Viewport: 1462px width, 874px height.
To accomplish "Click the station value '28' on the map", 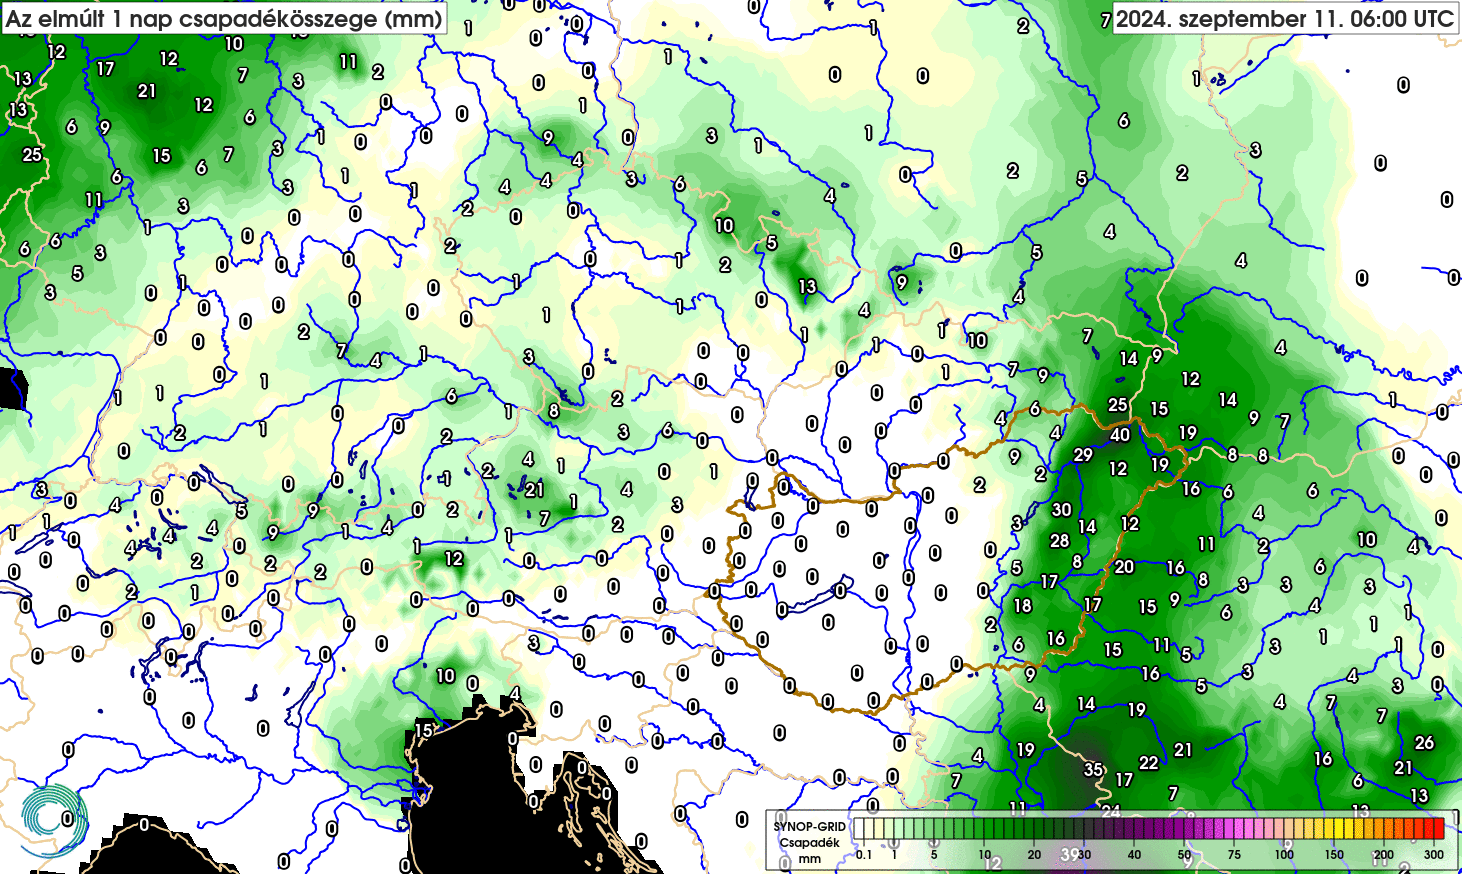I will (x=1059, y=540).
